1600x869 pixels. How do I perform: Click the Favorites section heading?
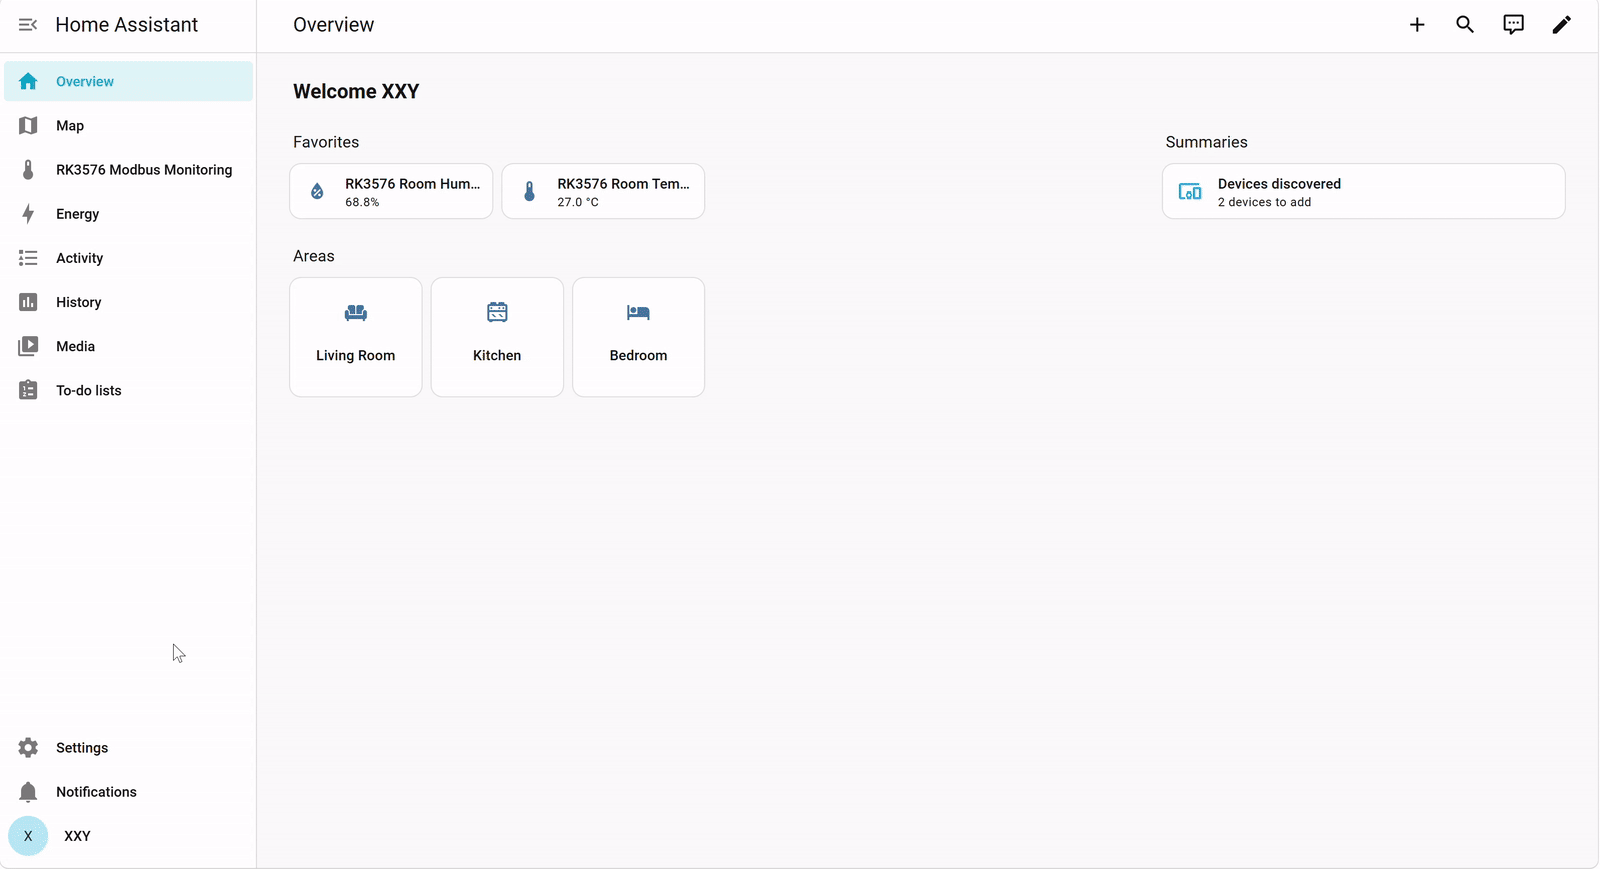click(x=326, y=142)
